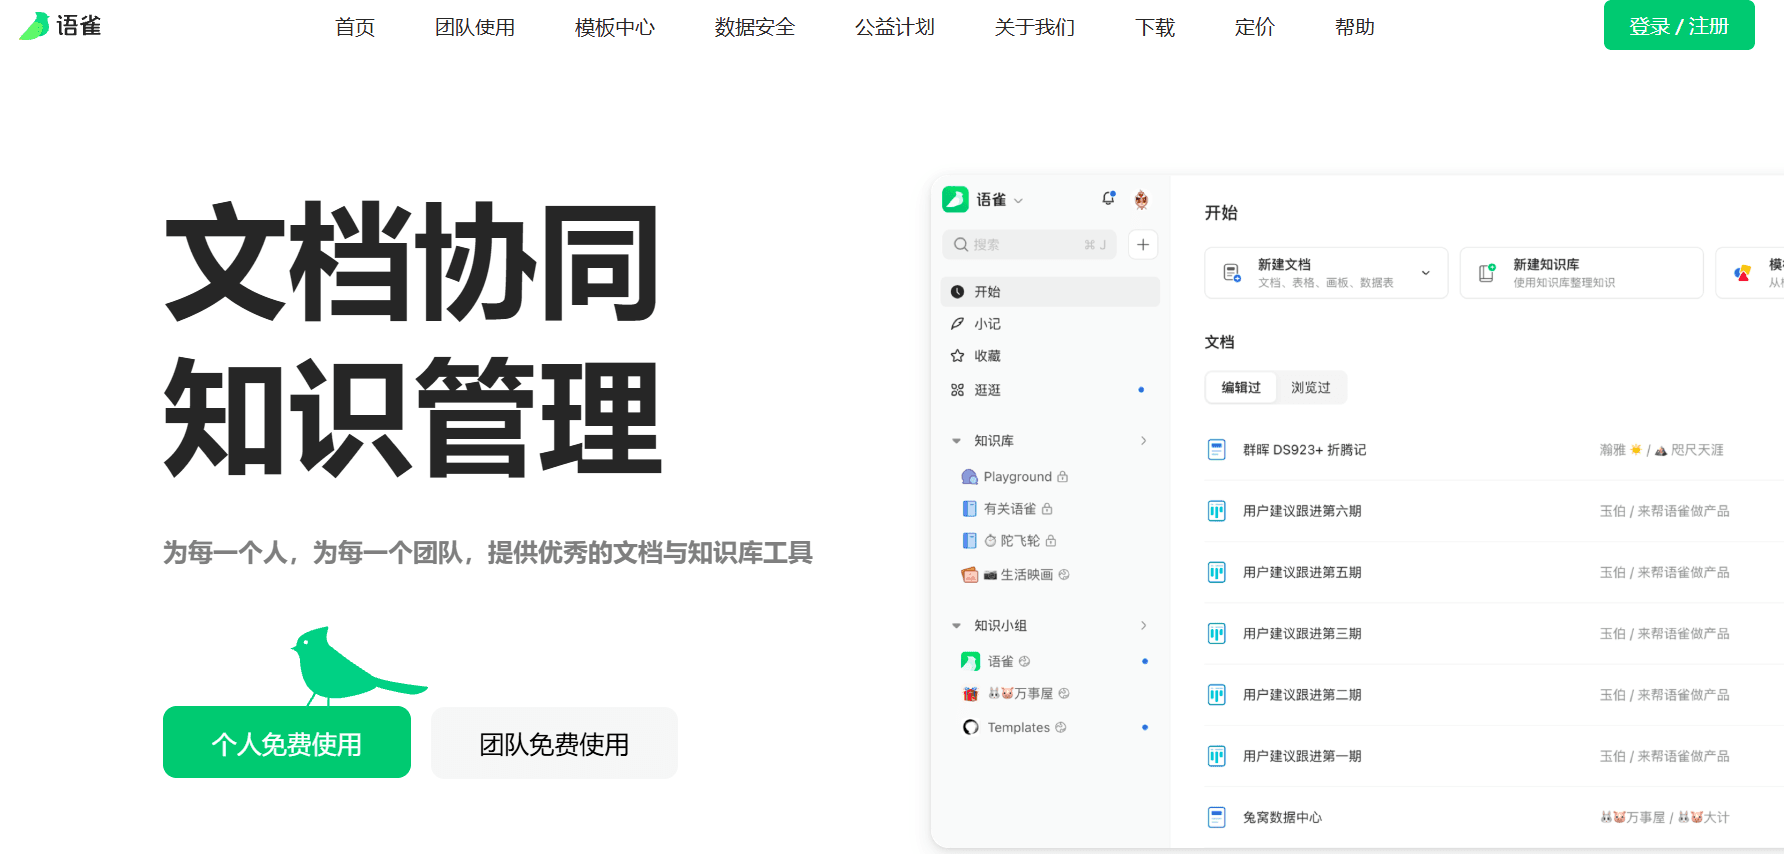Click the arrow right of 知识库
Screen dimensions: 1784x854
[x=1144, y=441]
